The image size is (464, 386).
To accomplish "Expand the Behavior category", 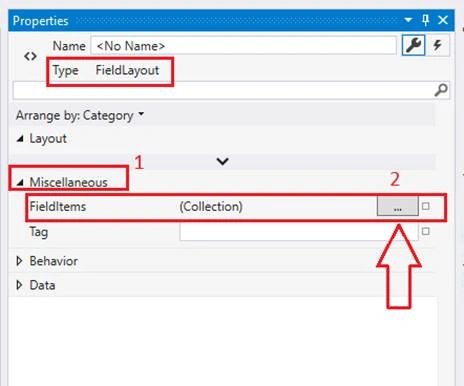I will 20,261.
